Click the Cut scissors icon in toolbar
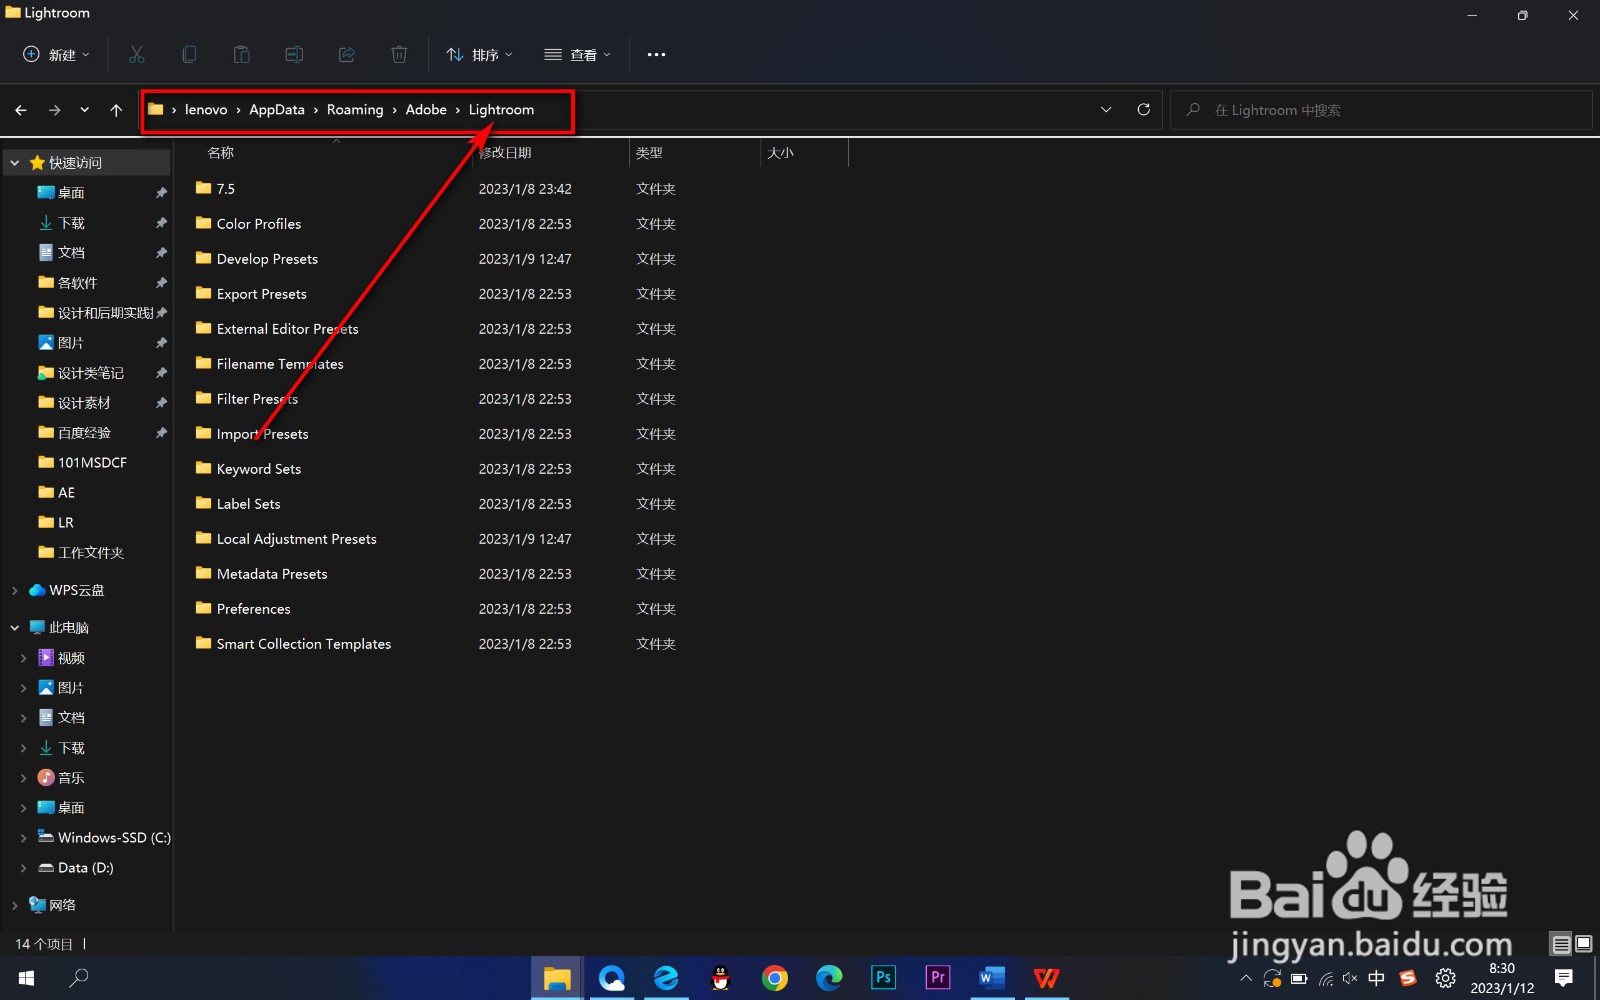This screenshot has height=1000, width=1600. click(x=137, y=55)
